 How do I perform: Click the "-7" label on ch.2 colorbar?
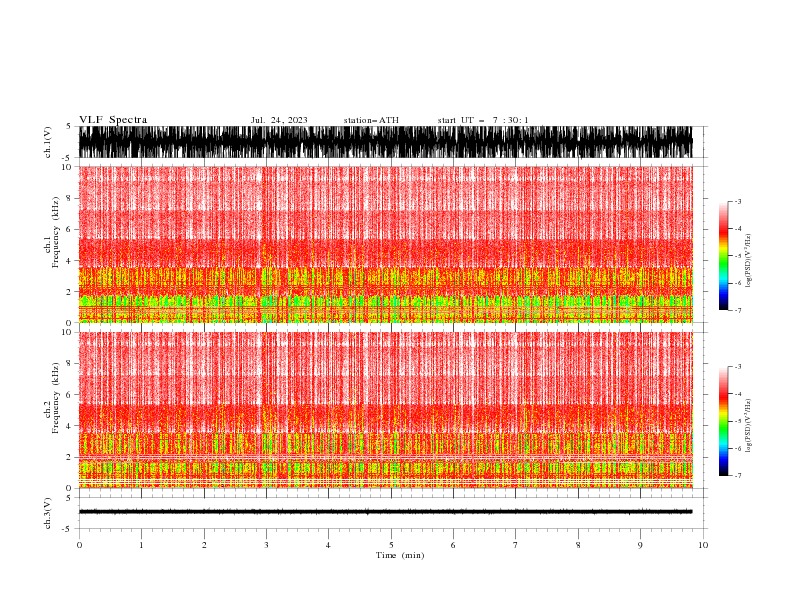738,476
